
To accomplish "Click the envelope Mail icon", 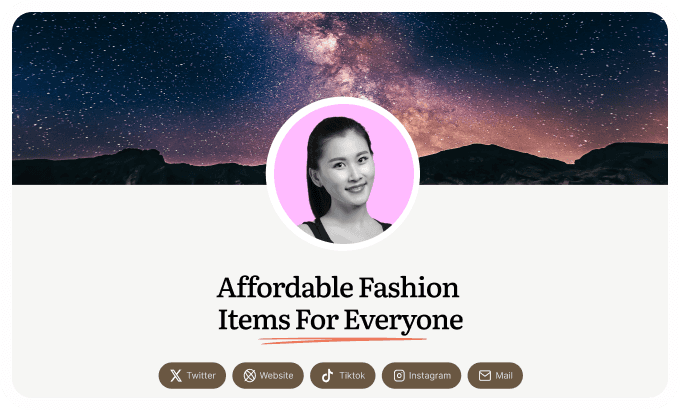I will point(485,376).
